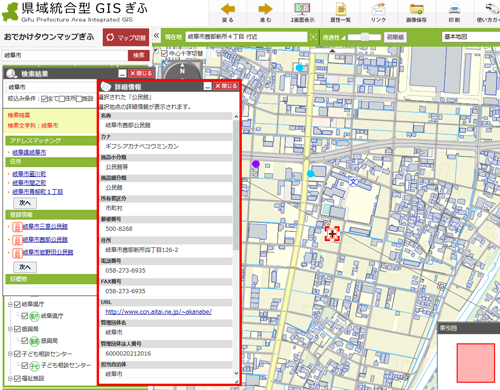Click the red crosshair marker on map
The width and height of the screenshot is (500, 390).
click(332, 234)
